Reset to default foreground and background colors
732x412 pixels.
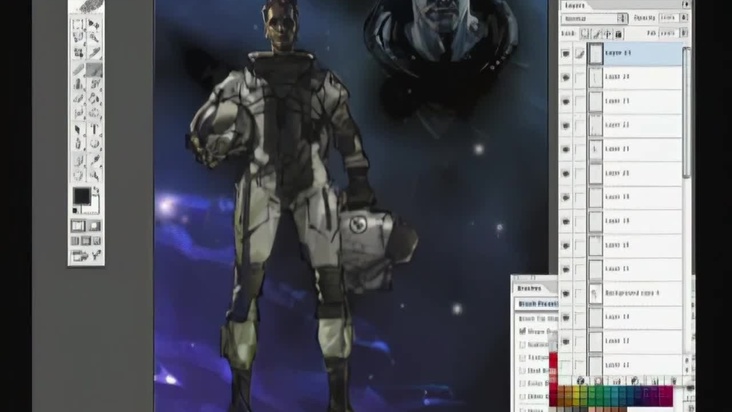[x=75, y=210]
